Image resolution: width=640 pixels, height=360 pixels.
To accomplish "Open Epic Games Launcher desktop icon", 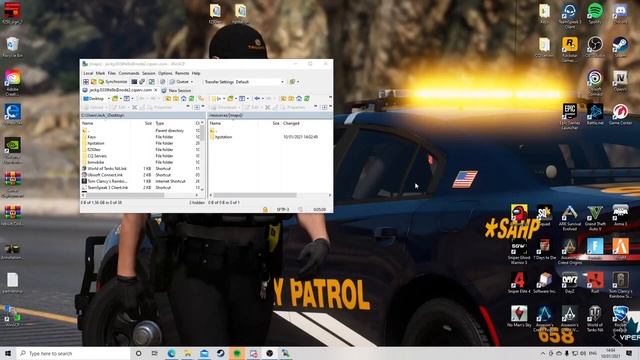I will [x=570, y=116].
